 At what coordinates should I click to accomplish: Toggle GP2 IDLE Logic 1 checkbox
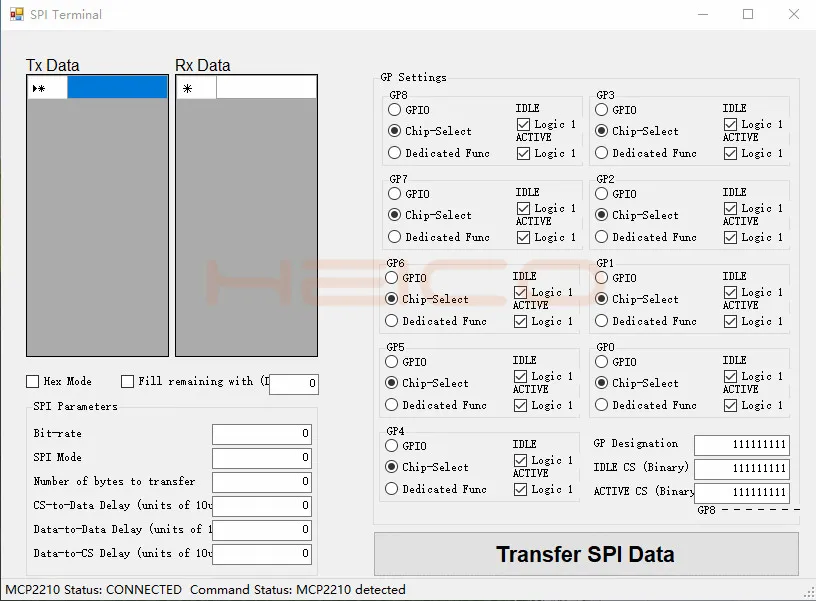pyautogui.click(x=730, y=208)
